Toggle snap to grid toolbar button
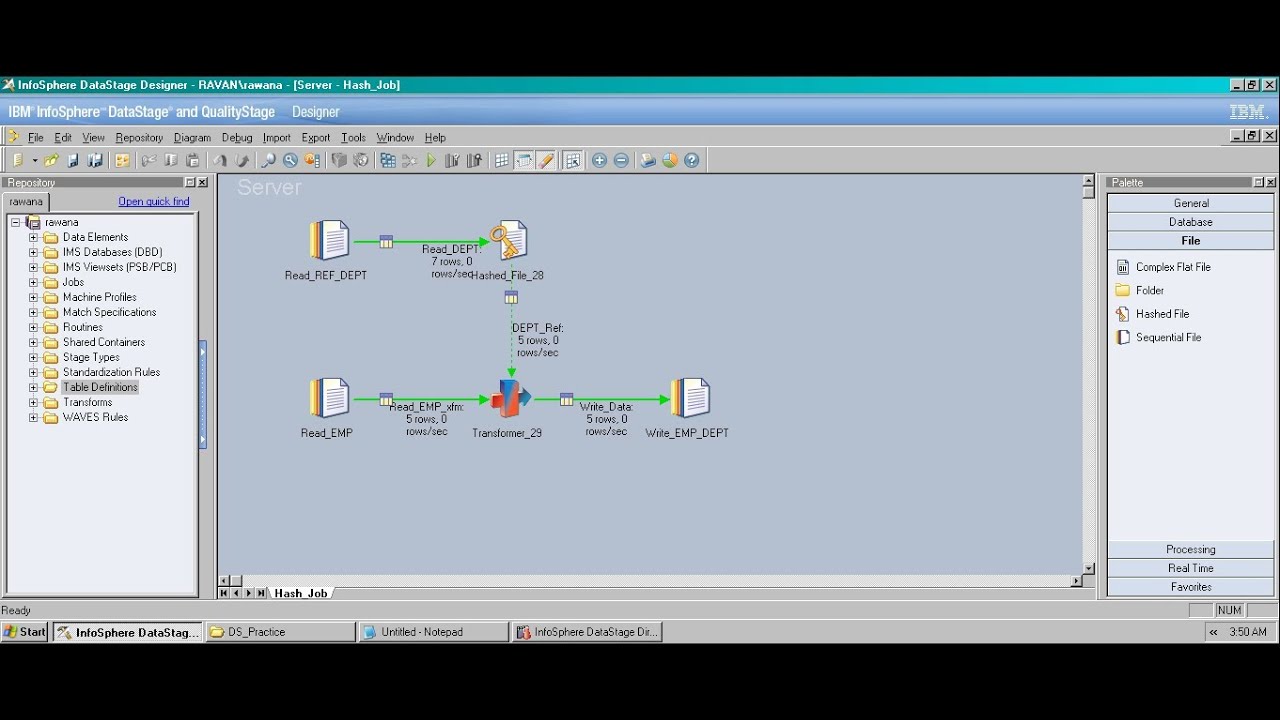 pos(573,160)
